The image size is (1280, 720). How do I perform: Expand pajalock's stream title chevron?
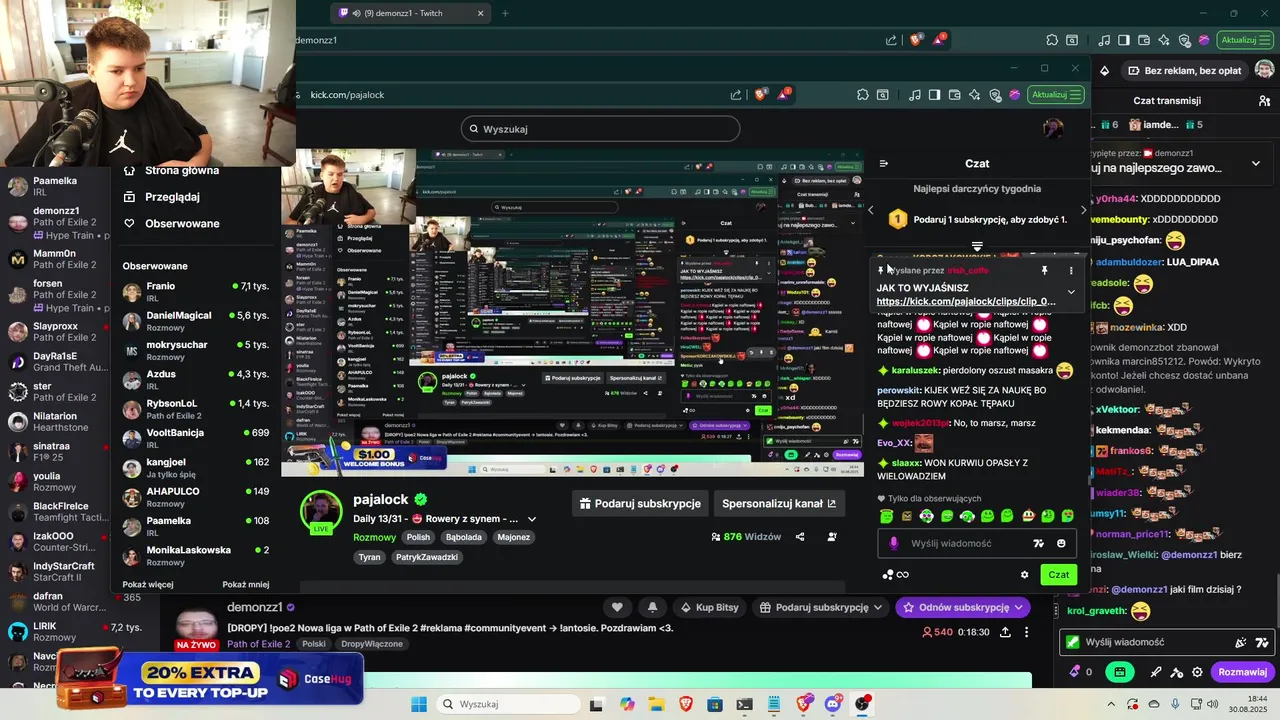tap(532, 519)
